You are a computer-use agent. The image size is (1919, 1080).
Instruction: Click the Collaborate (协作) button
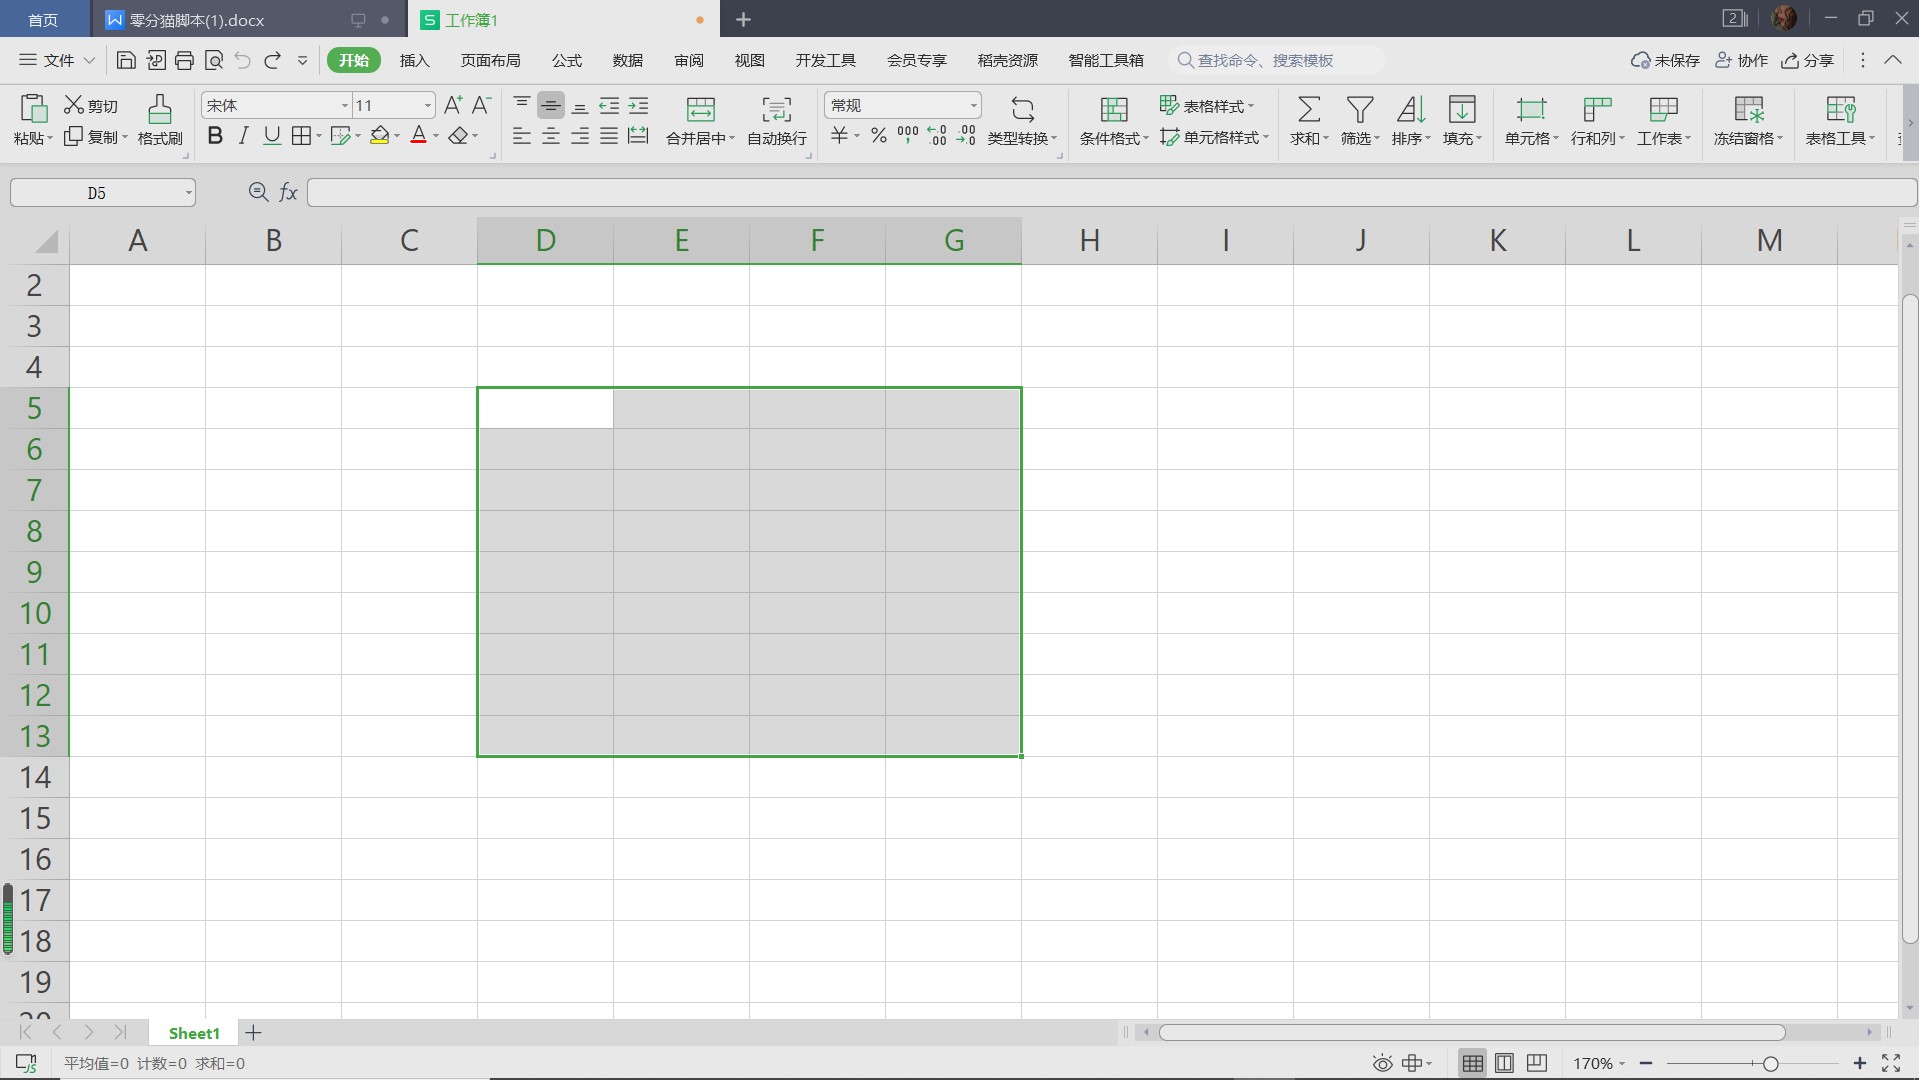pos(1741,61)
